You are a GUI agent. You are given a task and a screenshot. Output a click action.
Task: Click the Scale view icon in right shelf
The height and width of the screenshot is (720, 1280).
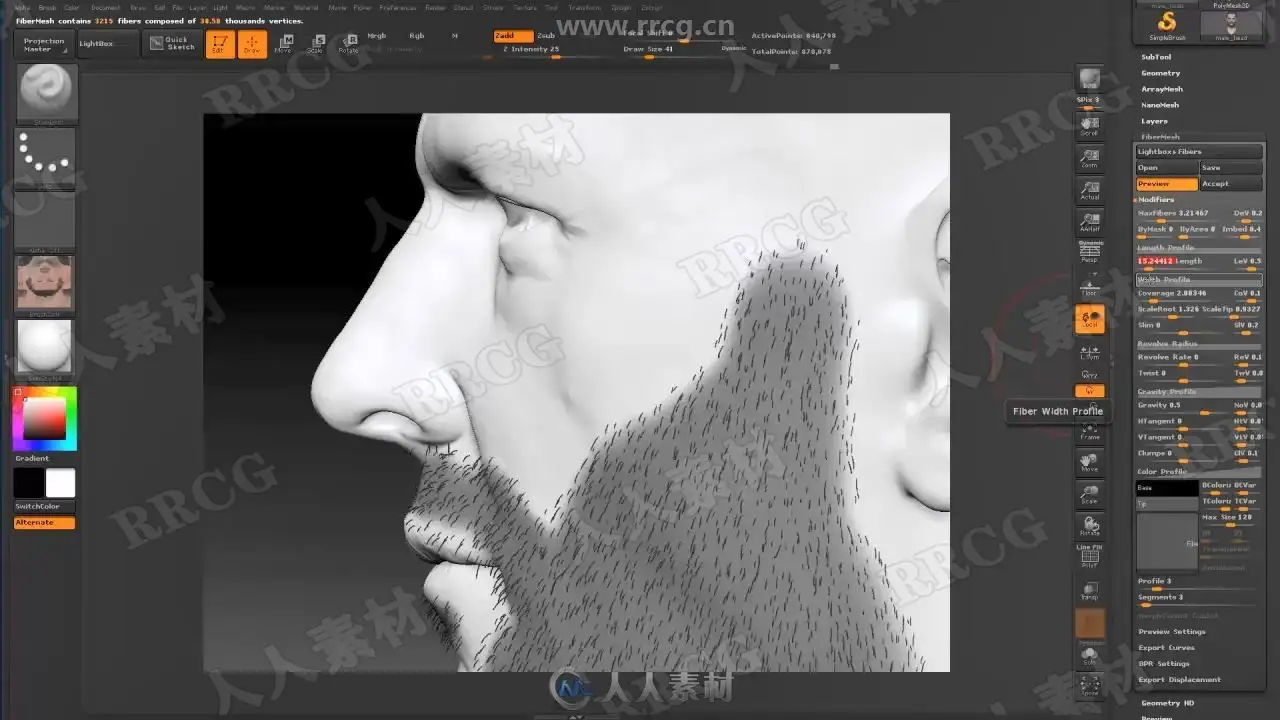tap(1089, 494)
